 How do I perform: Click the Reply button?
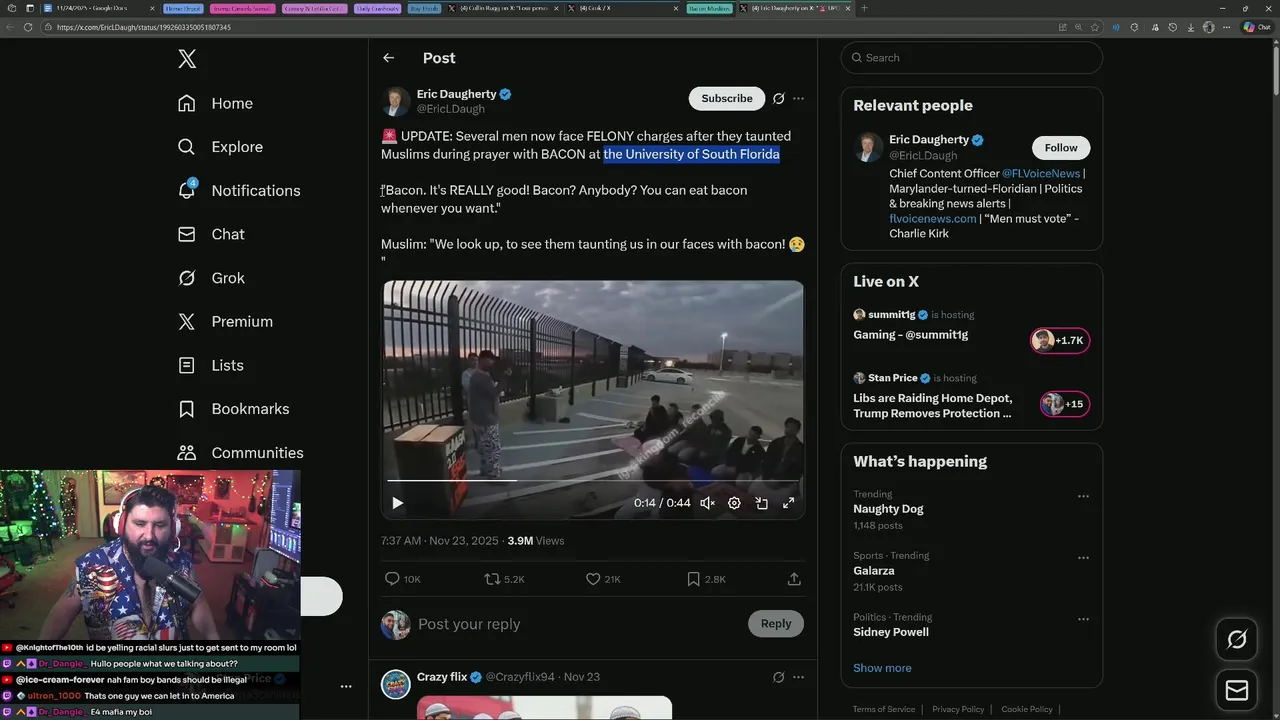coord(776,624)
